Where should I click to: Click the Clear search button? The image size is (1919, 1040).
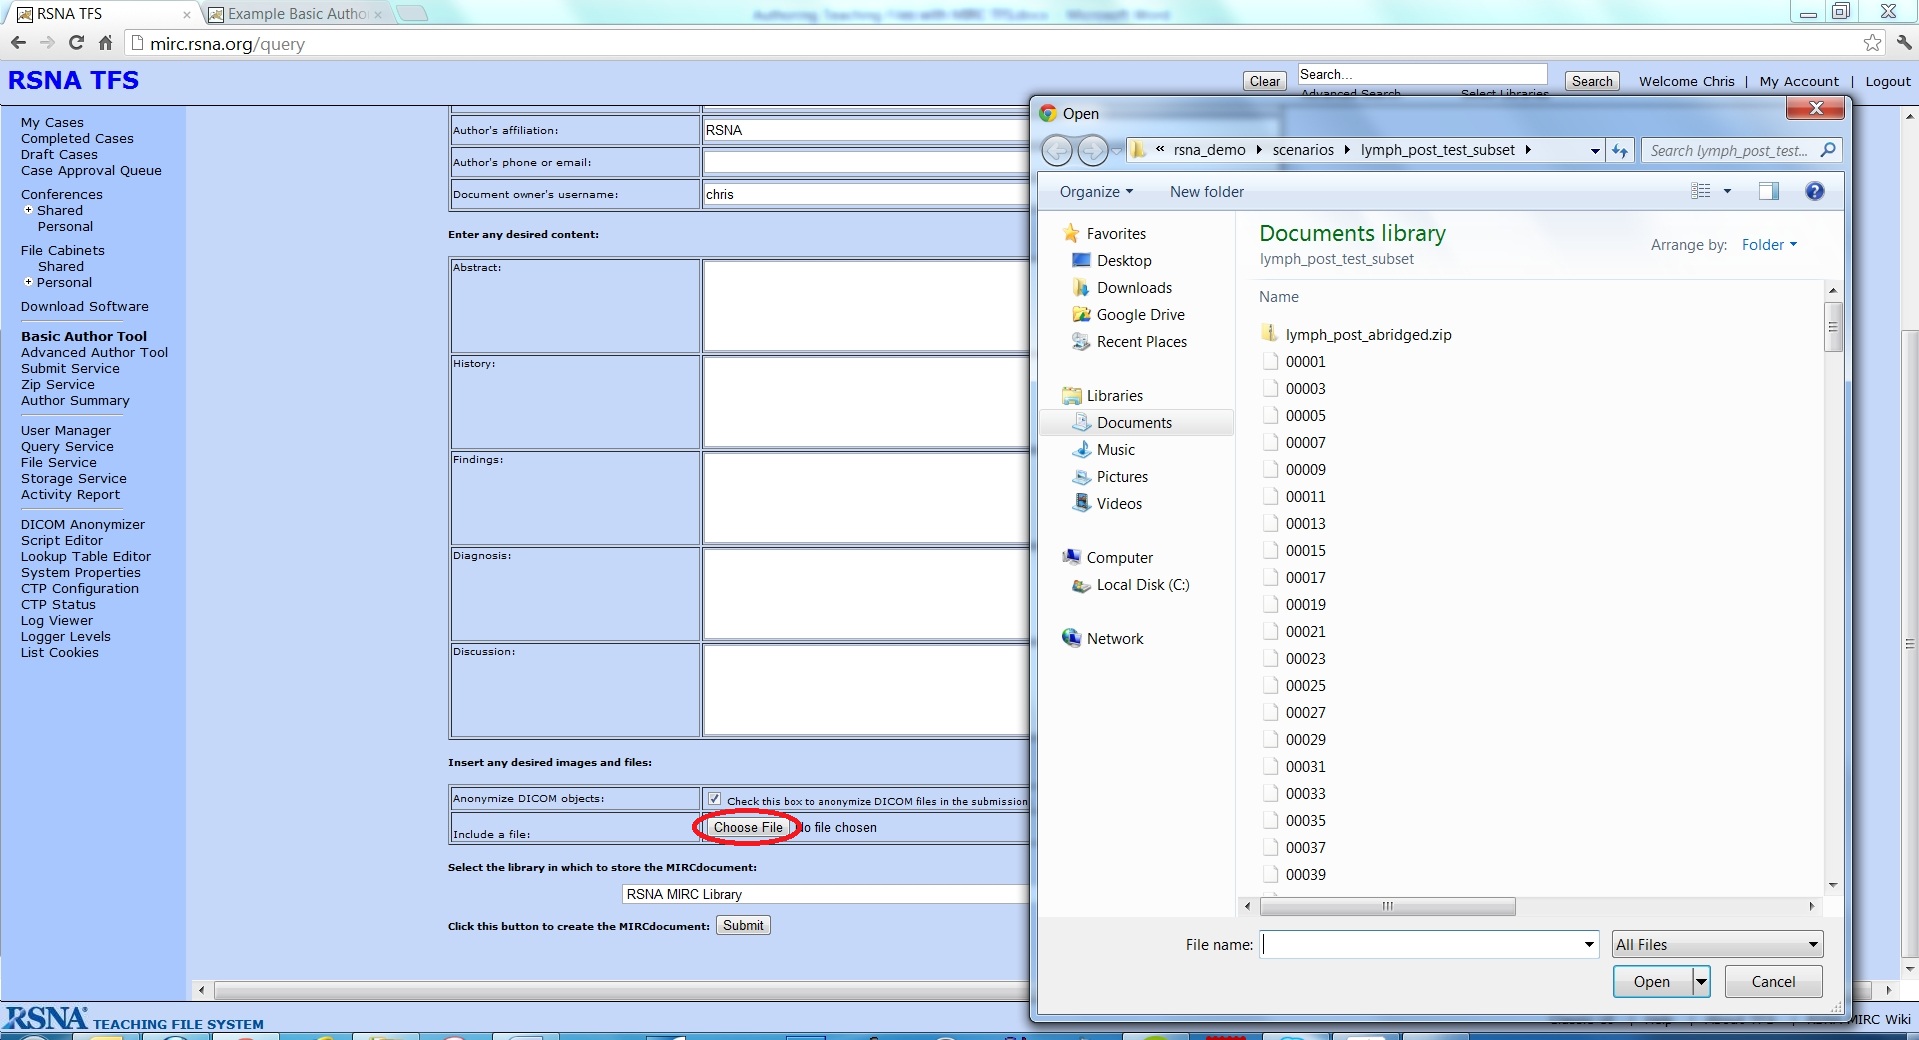[x=1264, y=81]
